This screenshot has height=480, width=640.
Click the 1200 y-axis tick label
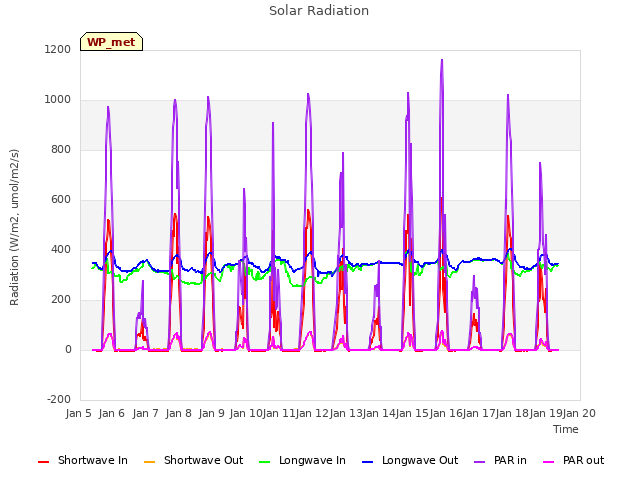[x=58, y=50]
